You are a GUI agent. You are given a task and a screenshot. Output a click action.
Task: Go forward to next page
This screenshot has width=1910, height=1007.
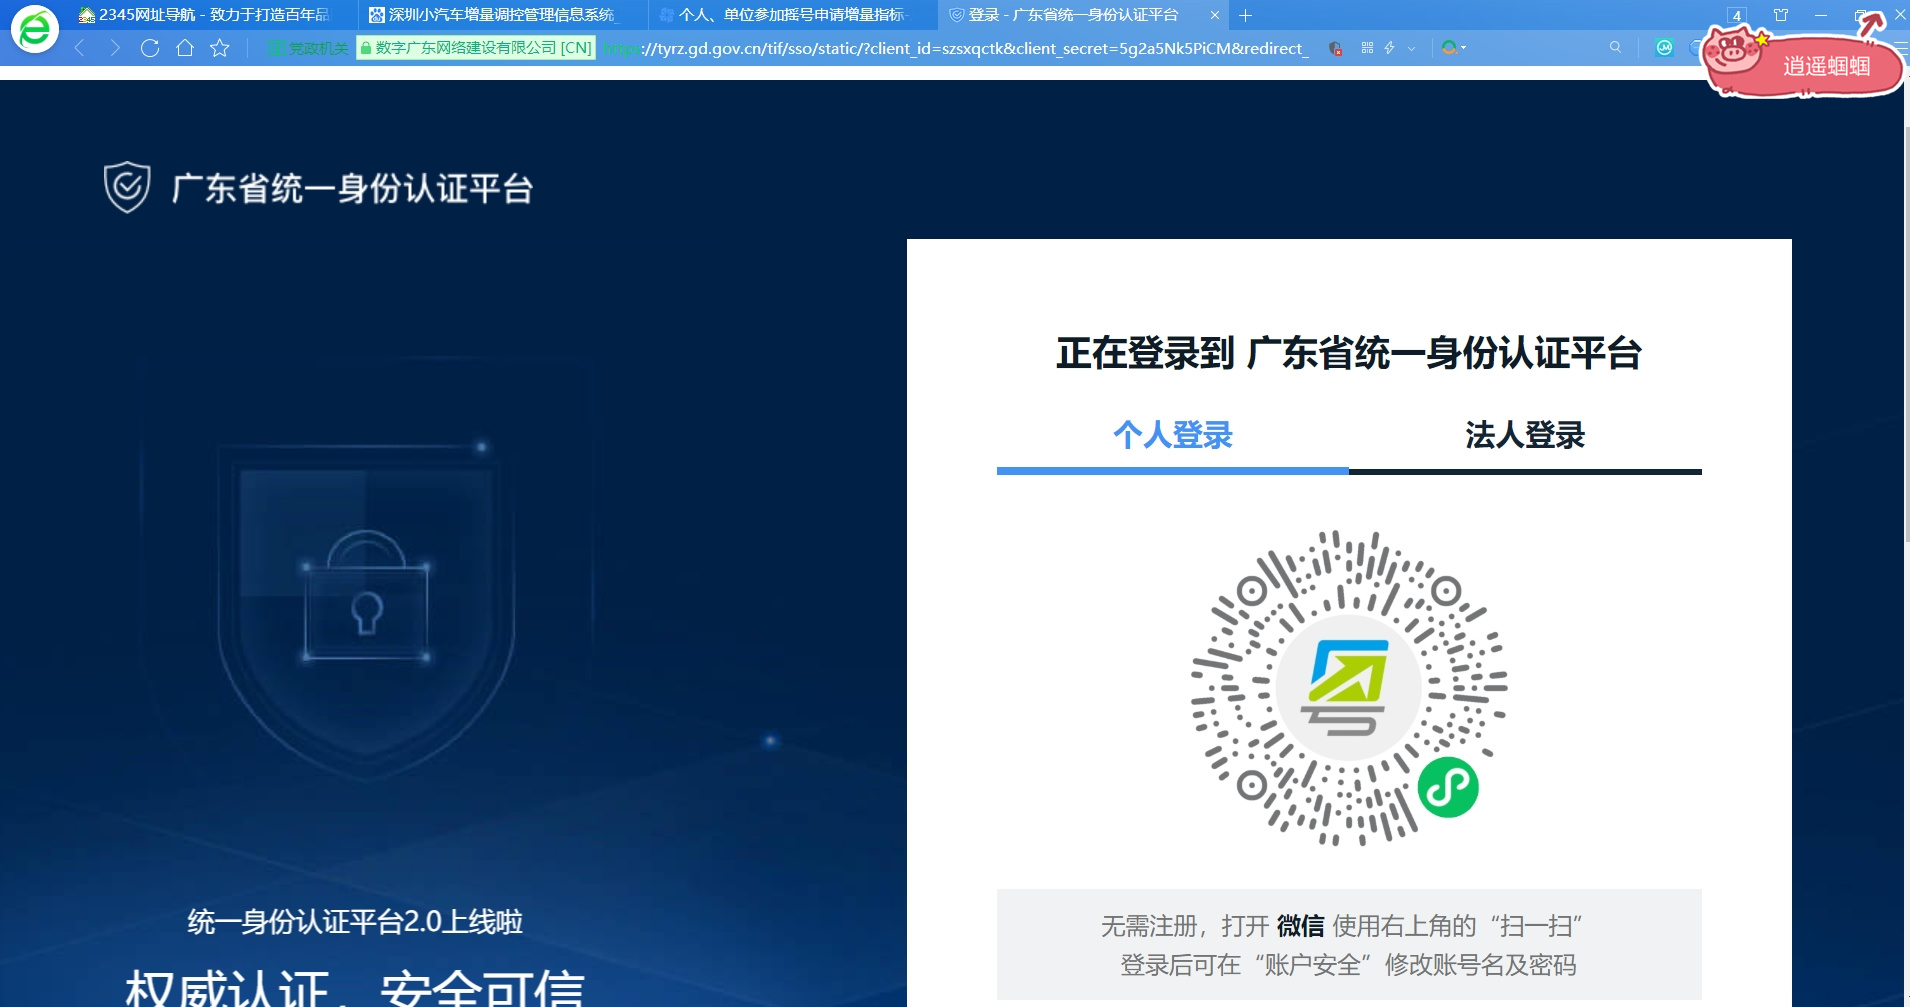pyautogui.click(x=115, y=48)
